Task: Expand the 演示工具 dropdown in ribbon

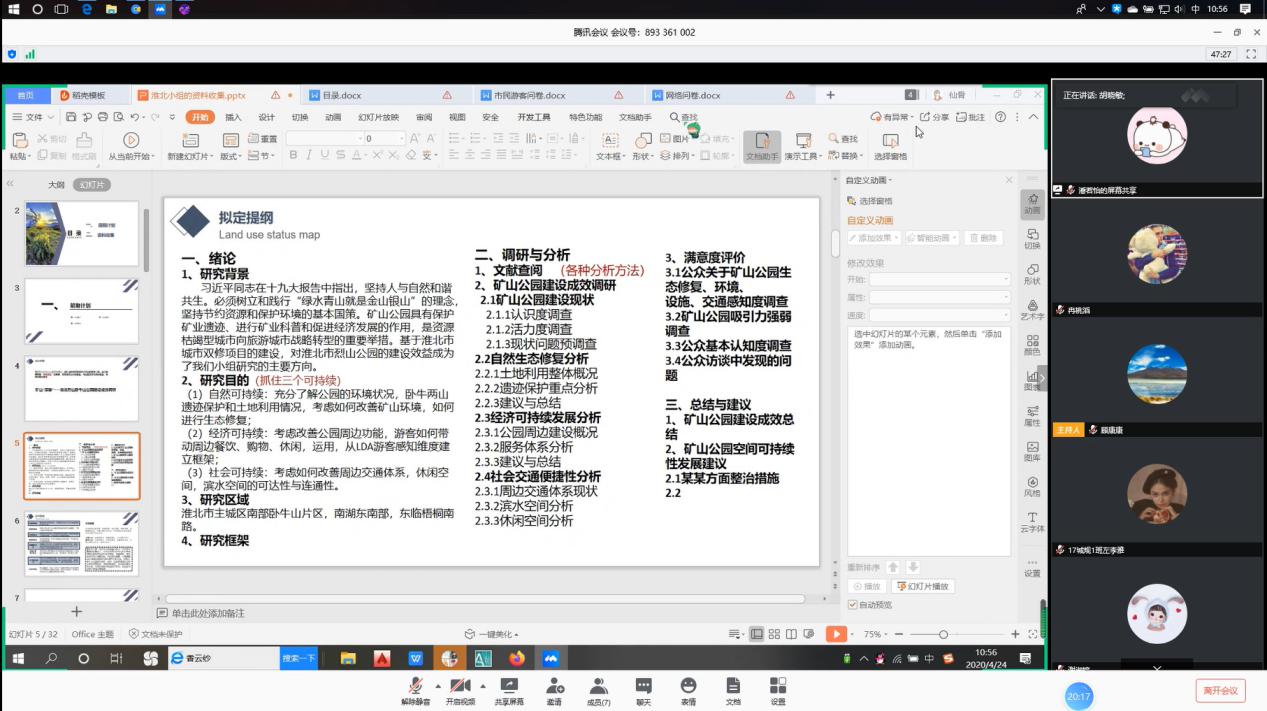Action: pos(803,156)
